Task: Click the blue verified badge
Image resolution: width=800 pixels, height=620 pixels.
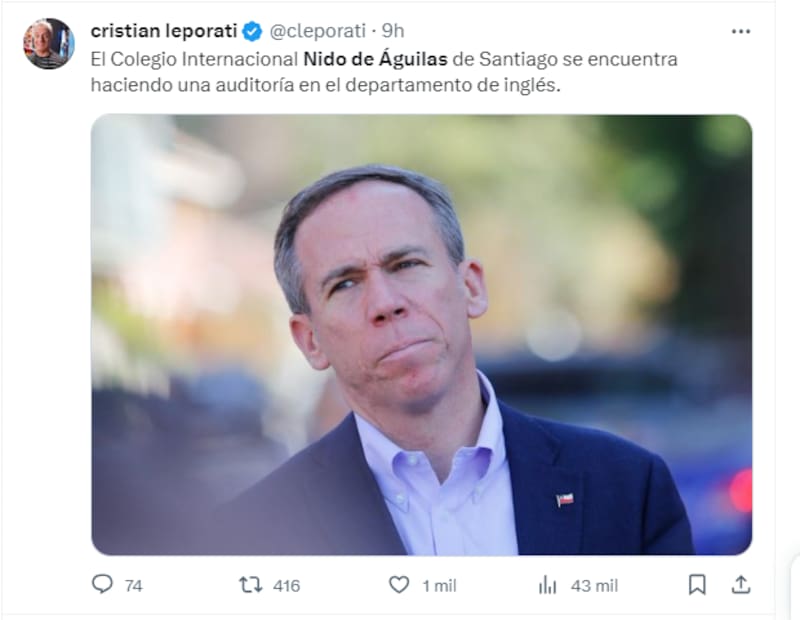Action: click(x=252, y=32)
